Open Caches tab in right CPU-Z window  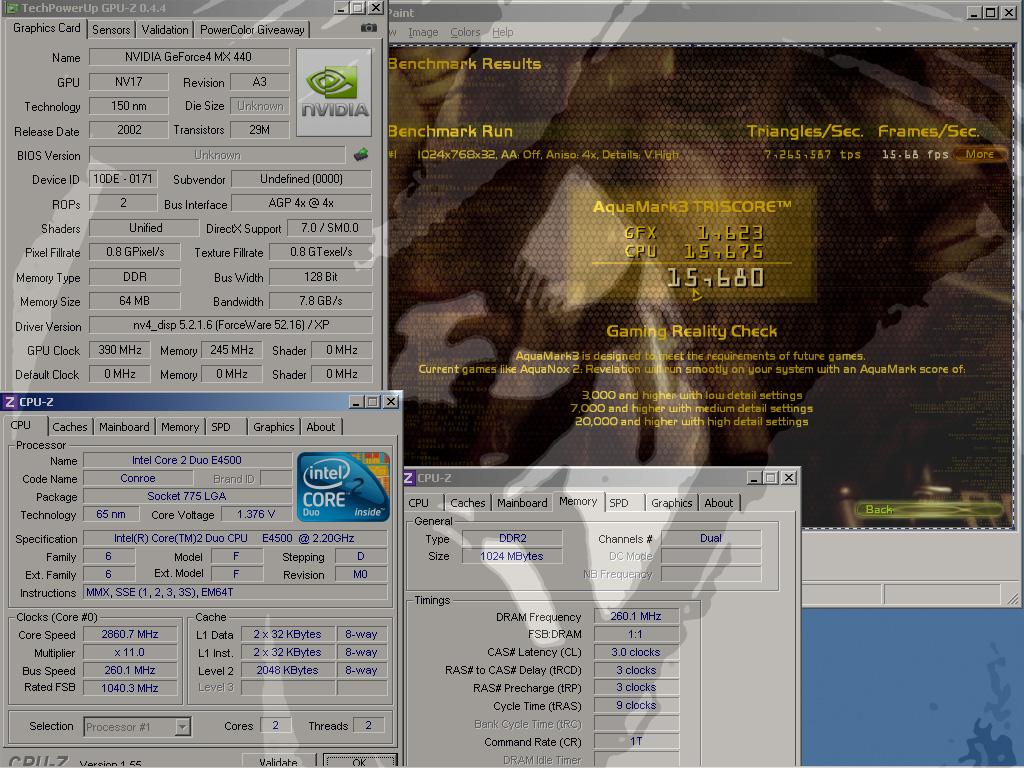point(468,503)
